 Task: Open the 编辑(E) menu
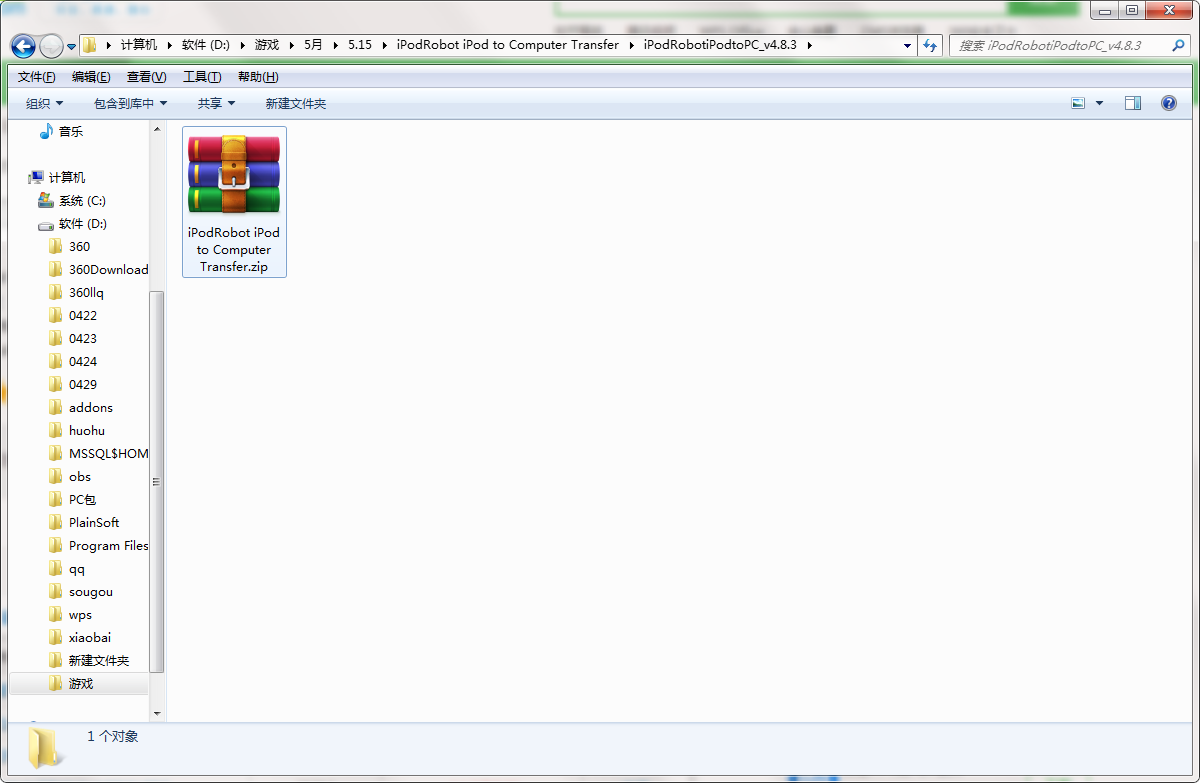tap(91, 77)
